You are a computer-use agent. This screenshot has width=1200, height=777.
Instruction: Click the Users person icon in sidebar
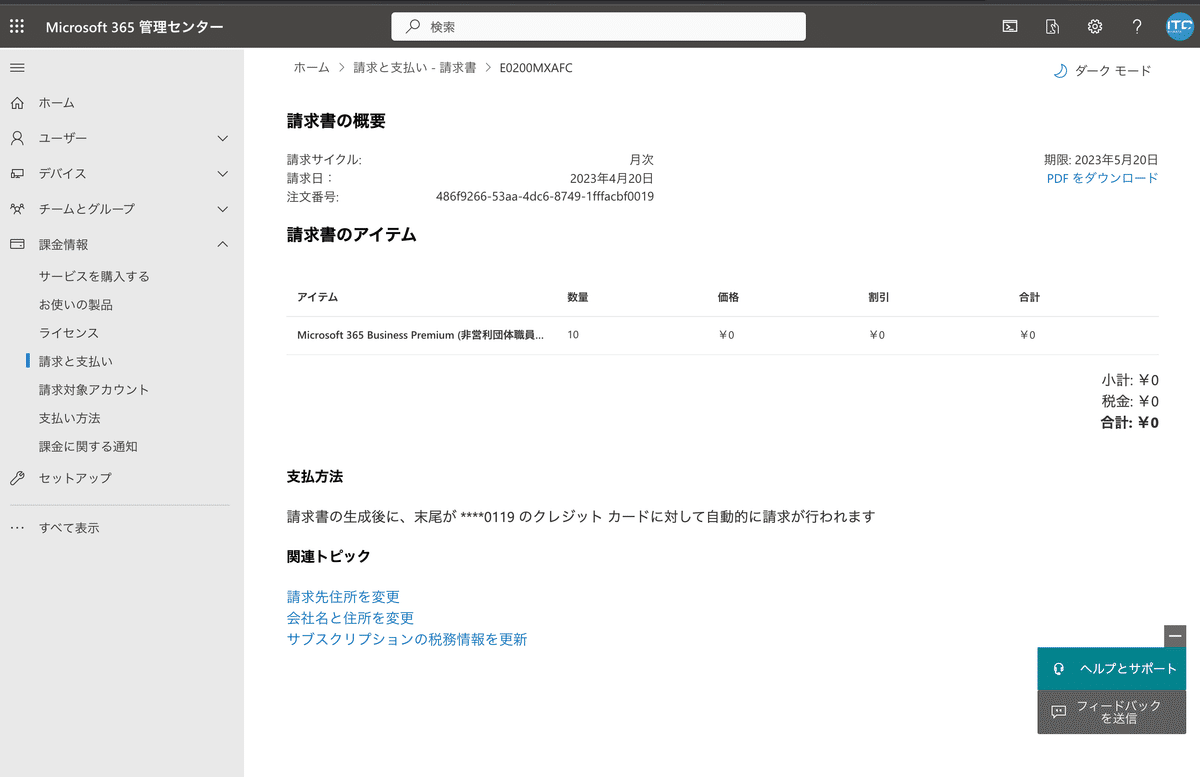point(17,138)
